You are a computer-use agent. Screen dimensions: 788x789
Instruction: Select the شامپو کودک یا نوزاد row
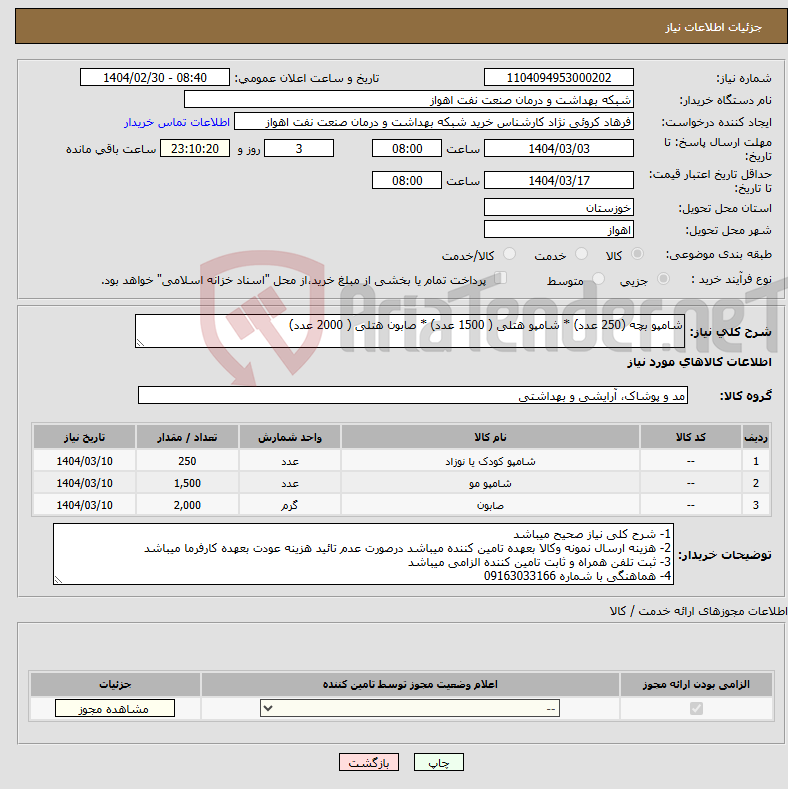tap(402, 461)
